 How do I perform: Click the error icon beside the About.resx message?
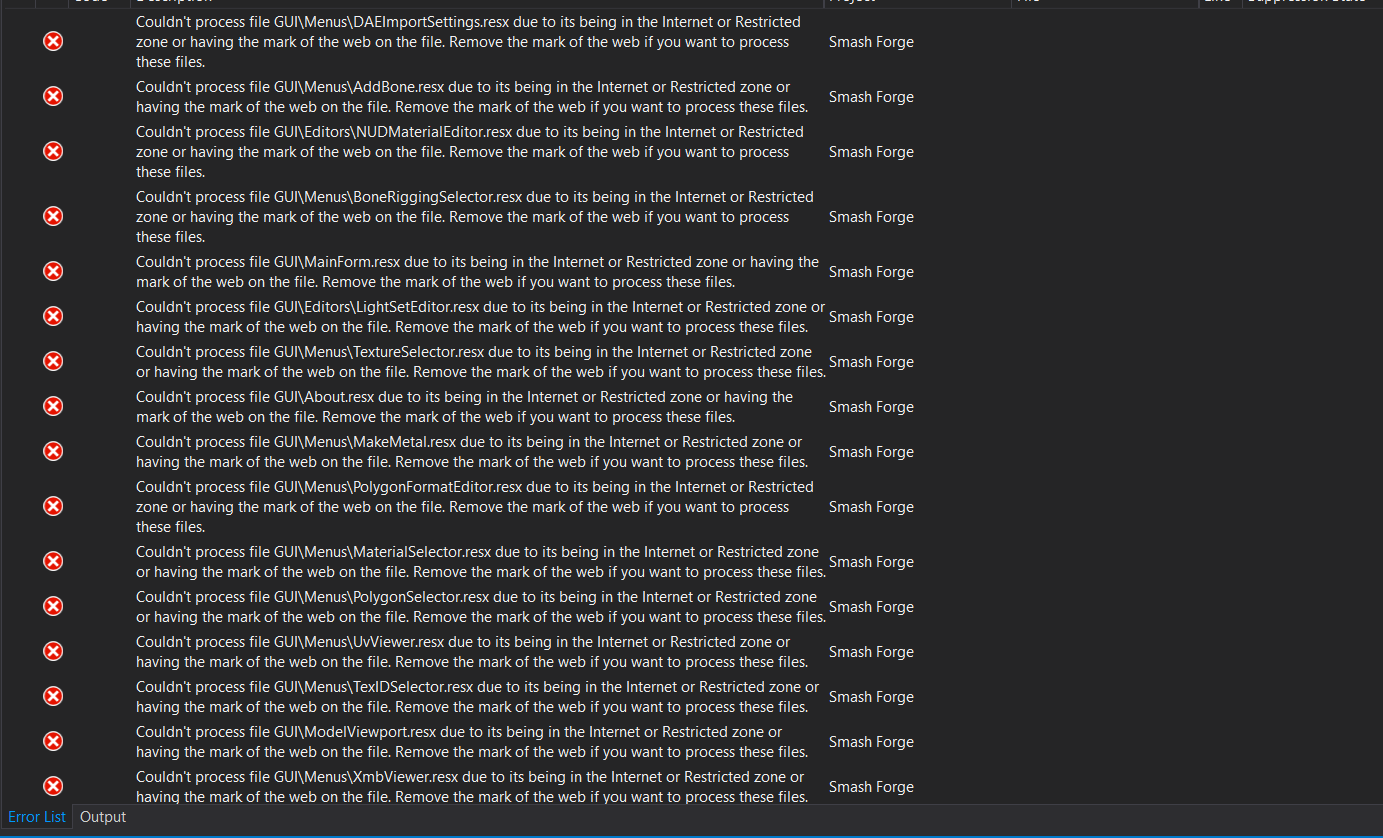tap(52, 406)
